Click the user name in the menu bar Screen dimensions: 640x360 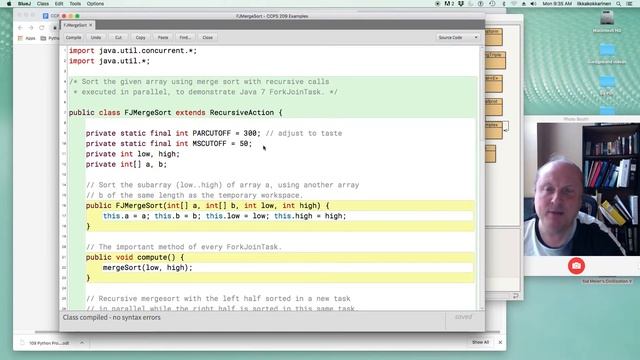(x=594, y=4)
